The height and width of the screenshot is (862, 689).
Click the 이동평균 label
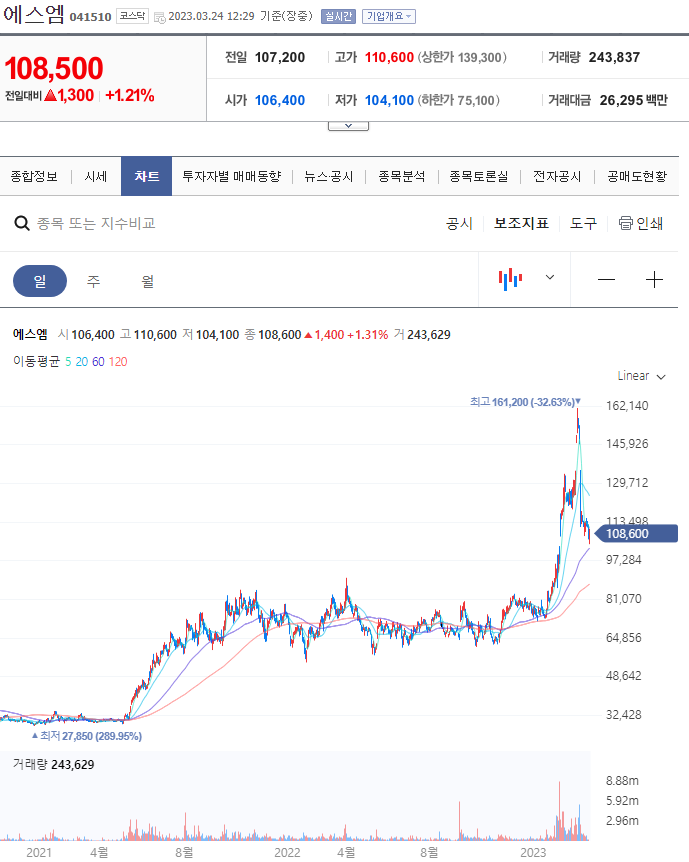pyautogui.click(x=36, y=362)
